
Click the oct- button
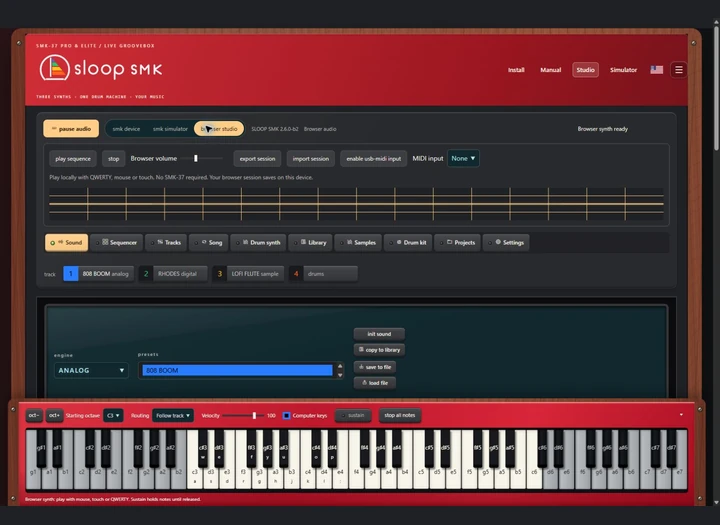point(34,415)
